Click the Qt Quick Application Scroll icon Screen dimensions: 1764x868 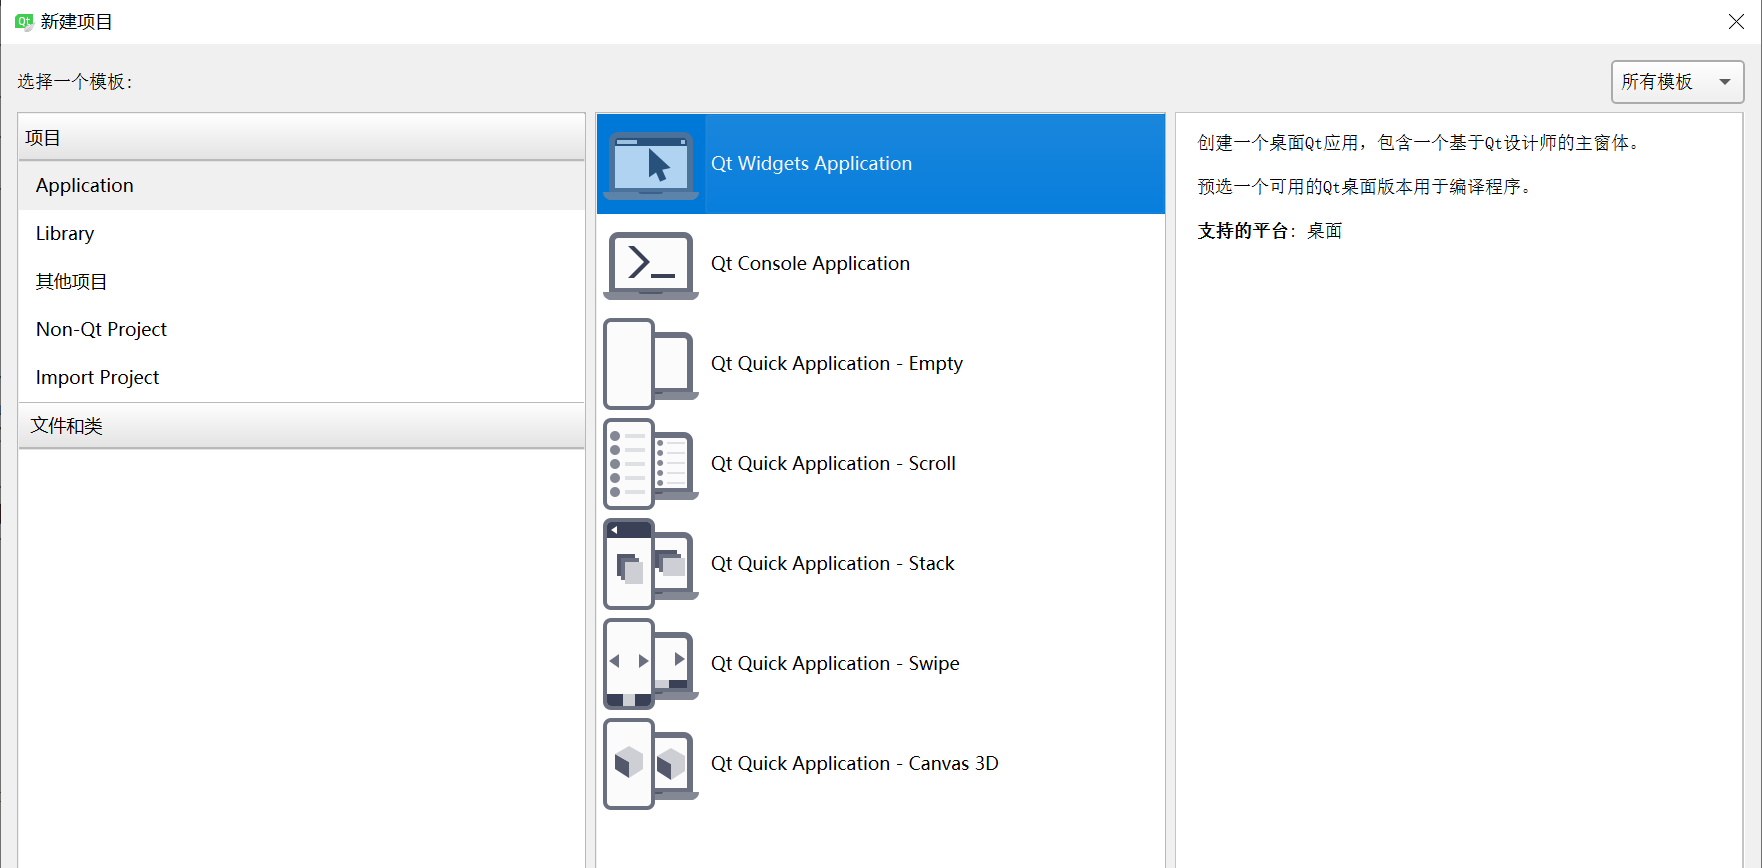point(651,464)
